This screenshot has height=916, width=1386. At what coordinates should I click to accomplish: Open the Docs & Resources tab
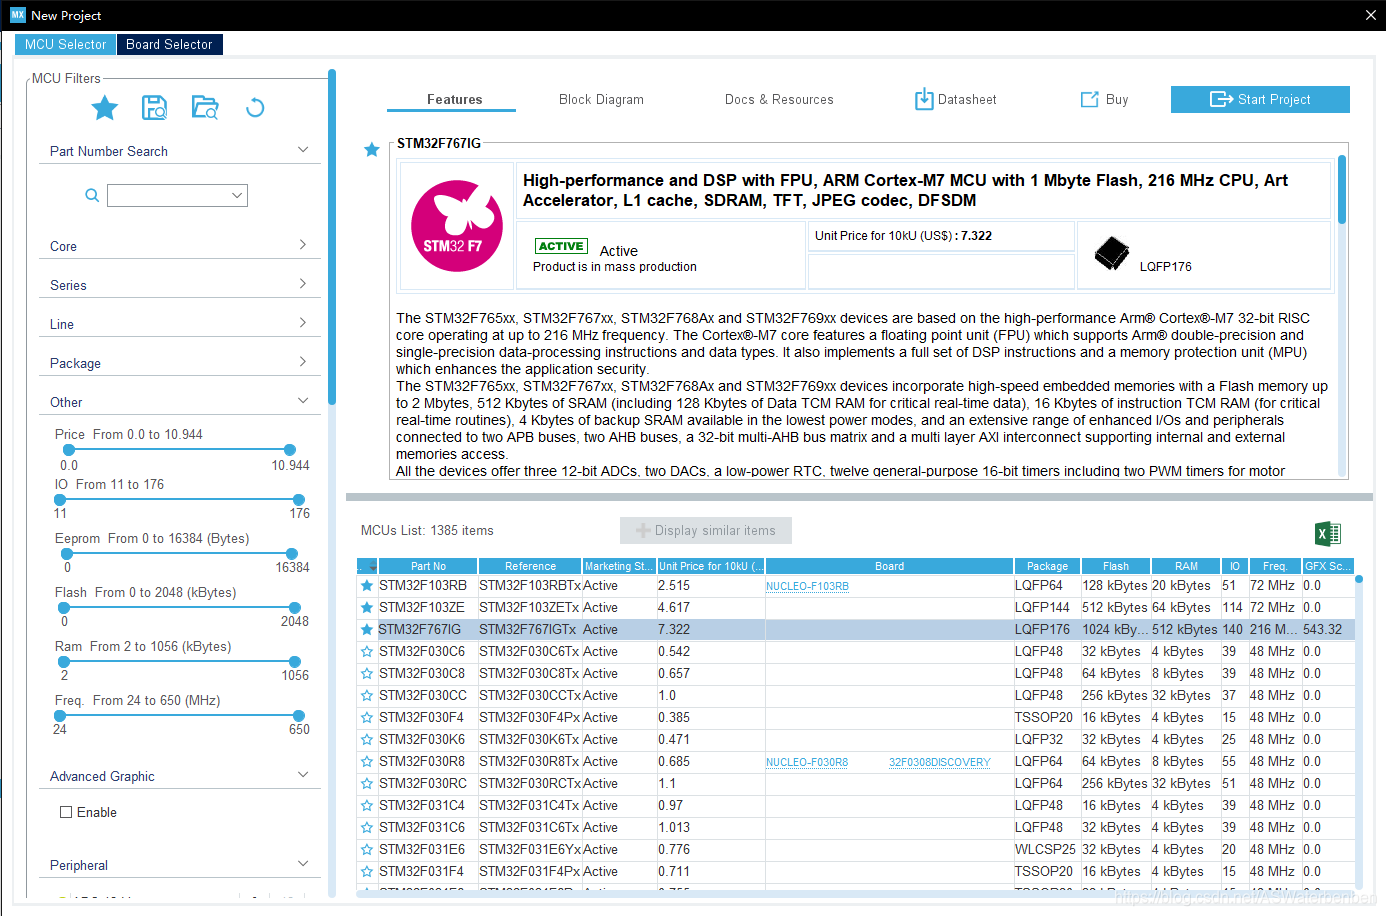point(779,100)
